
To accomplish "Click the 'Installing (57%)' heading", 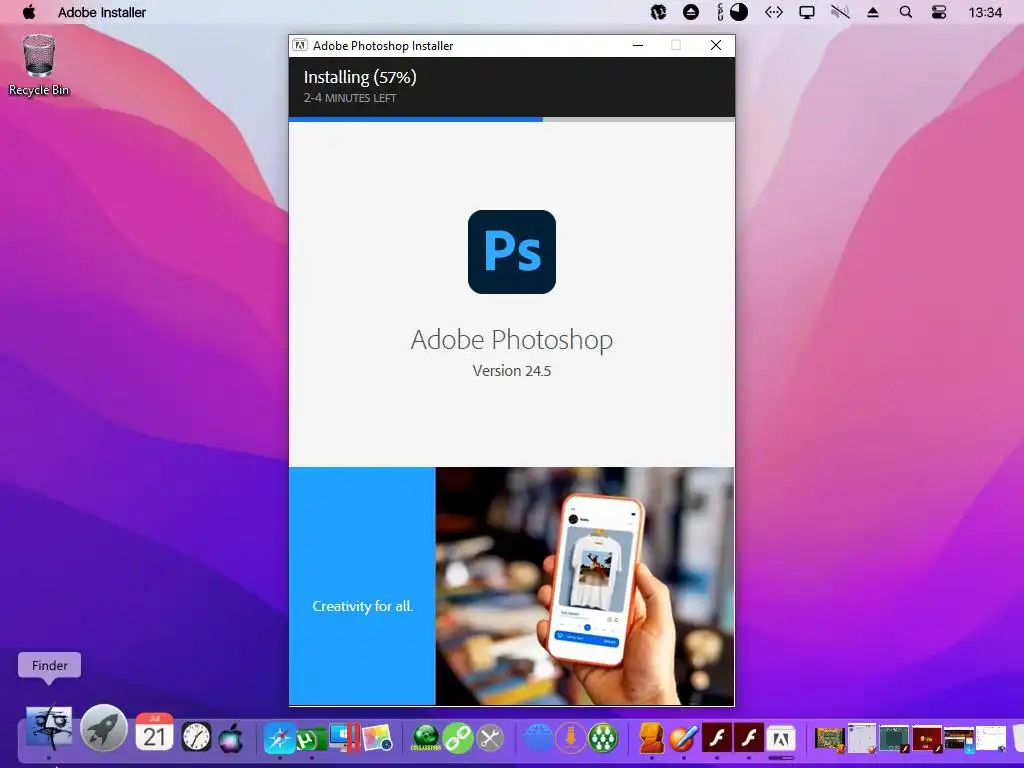I will tap(360, 77).
